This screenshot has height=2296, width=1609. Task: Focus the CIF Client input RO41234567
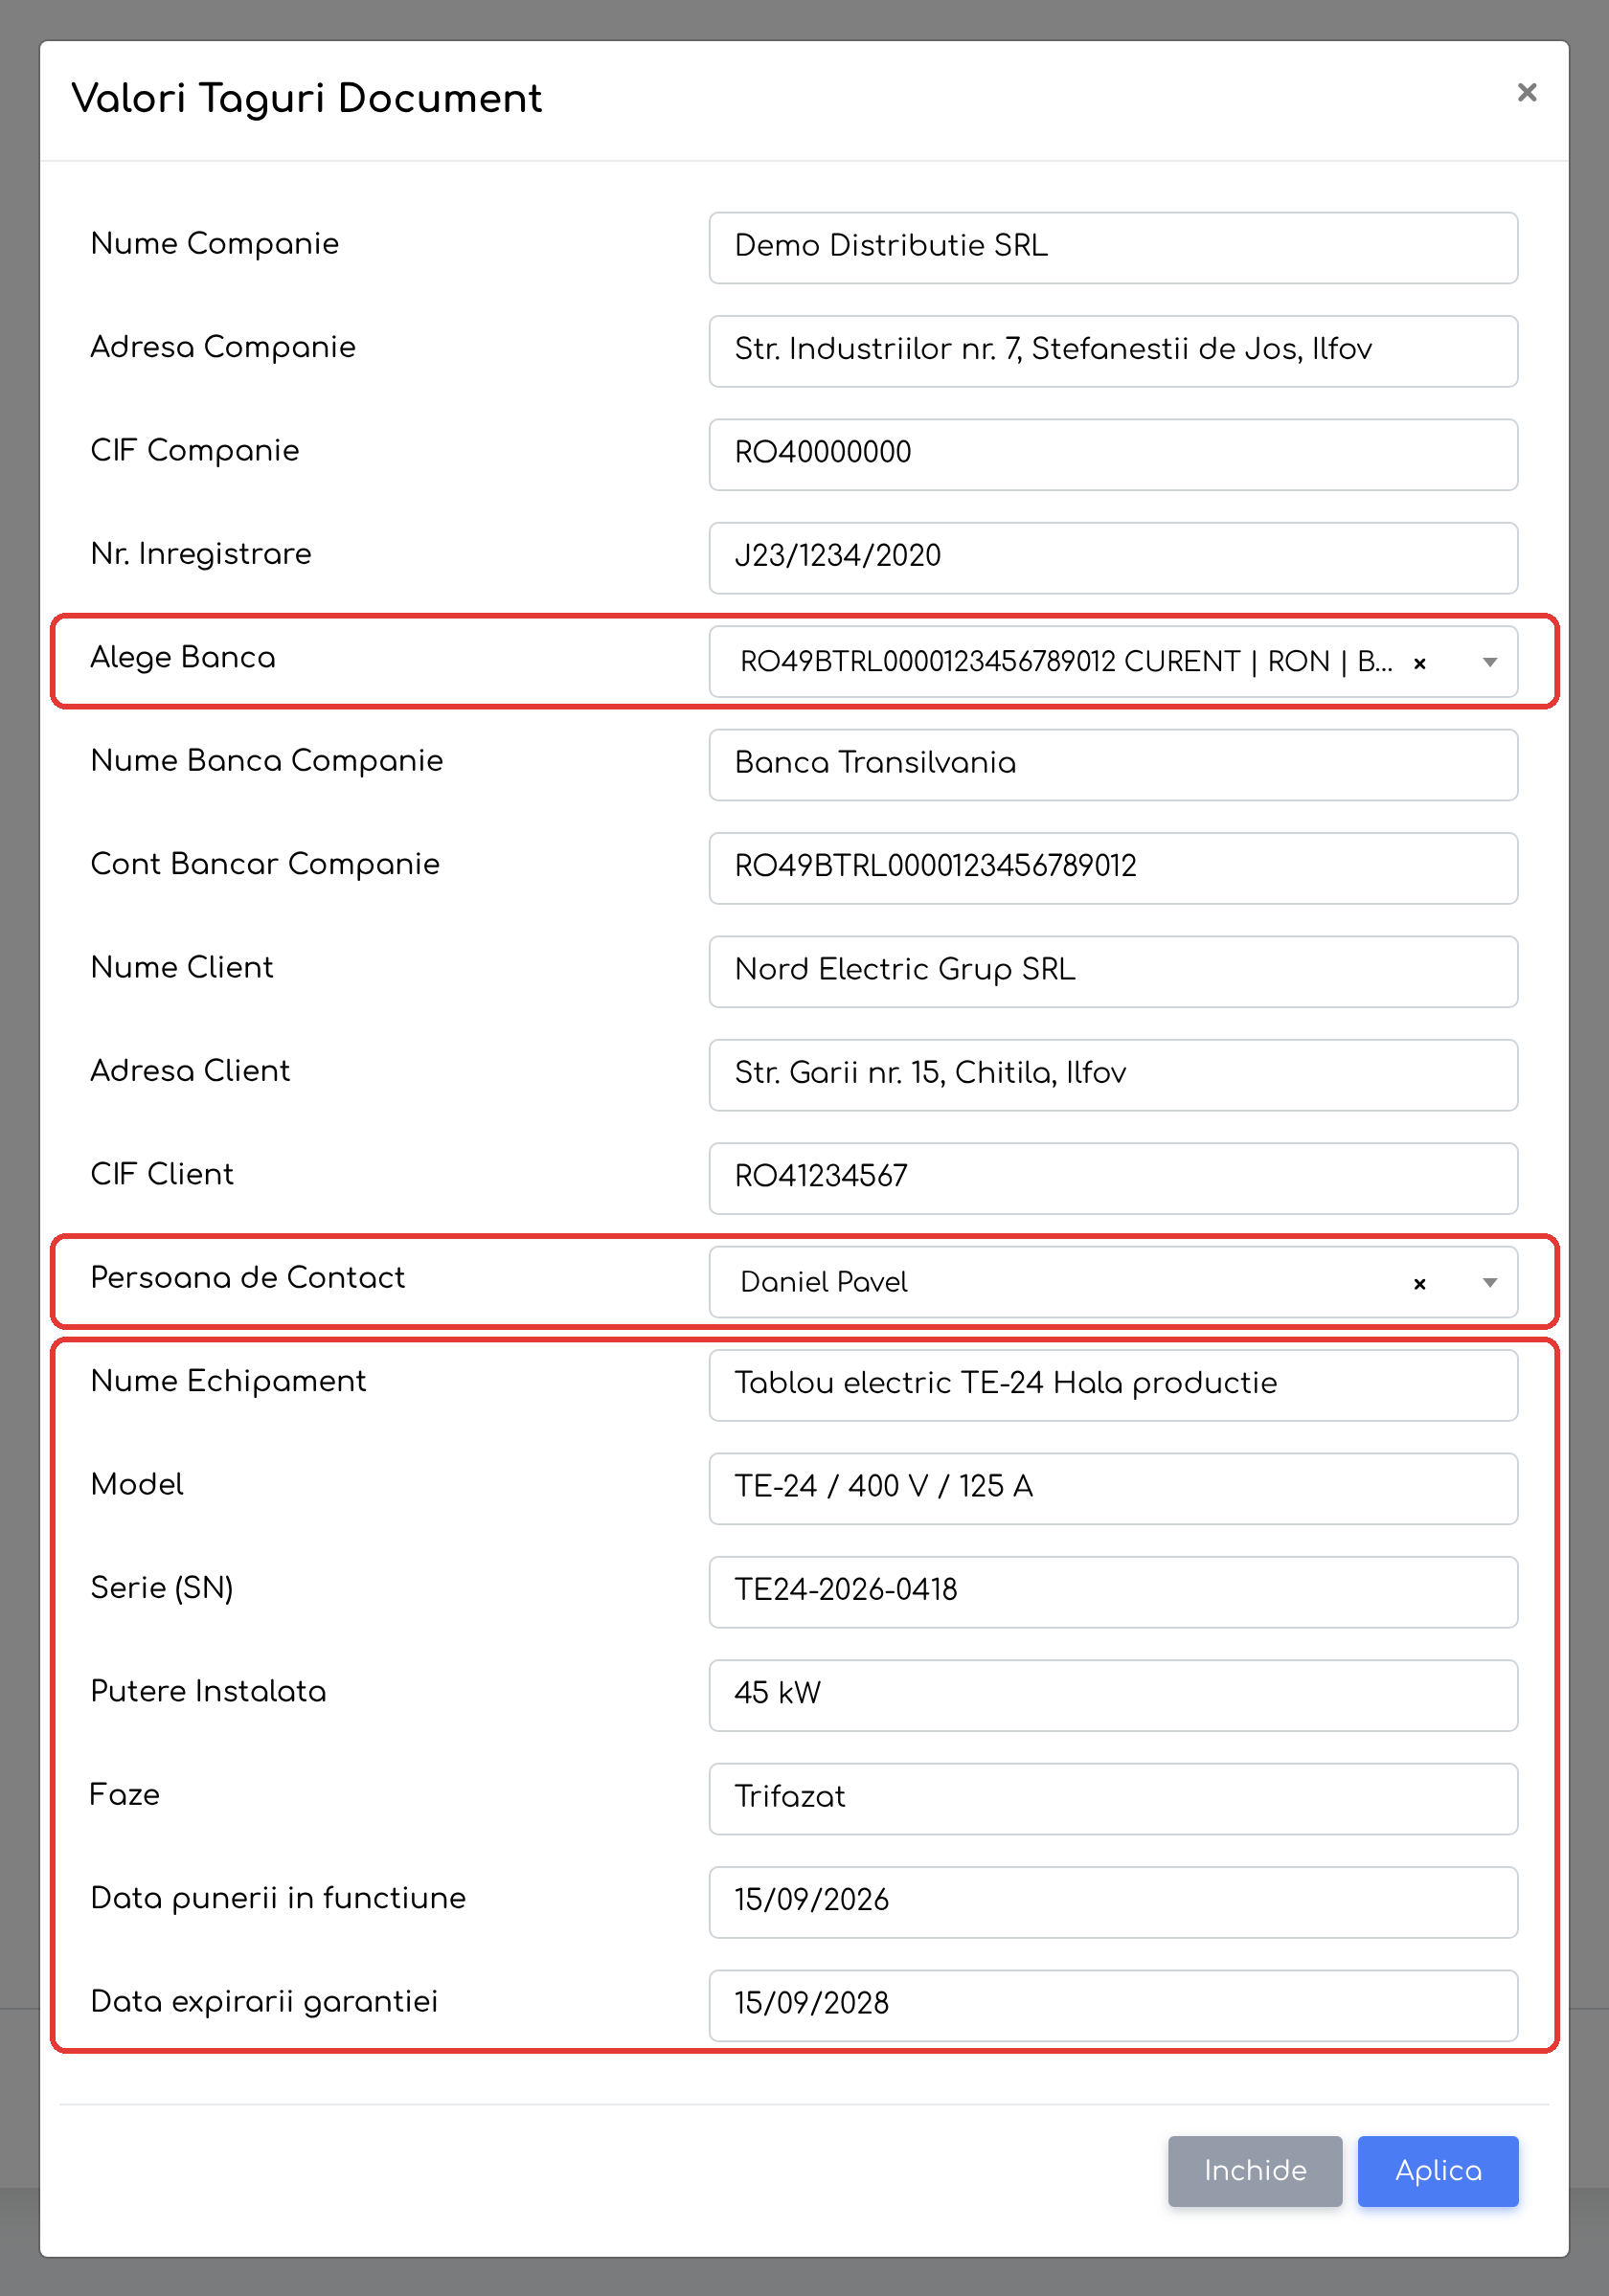(1113, 1178)
